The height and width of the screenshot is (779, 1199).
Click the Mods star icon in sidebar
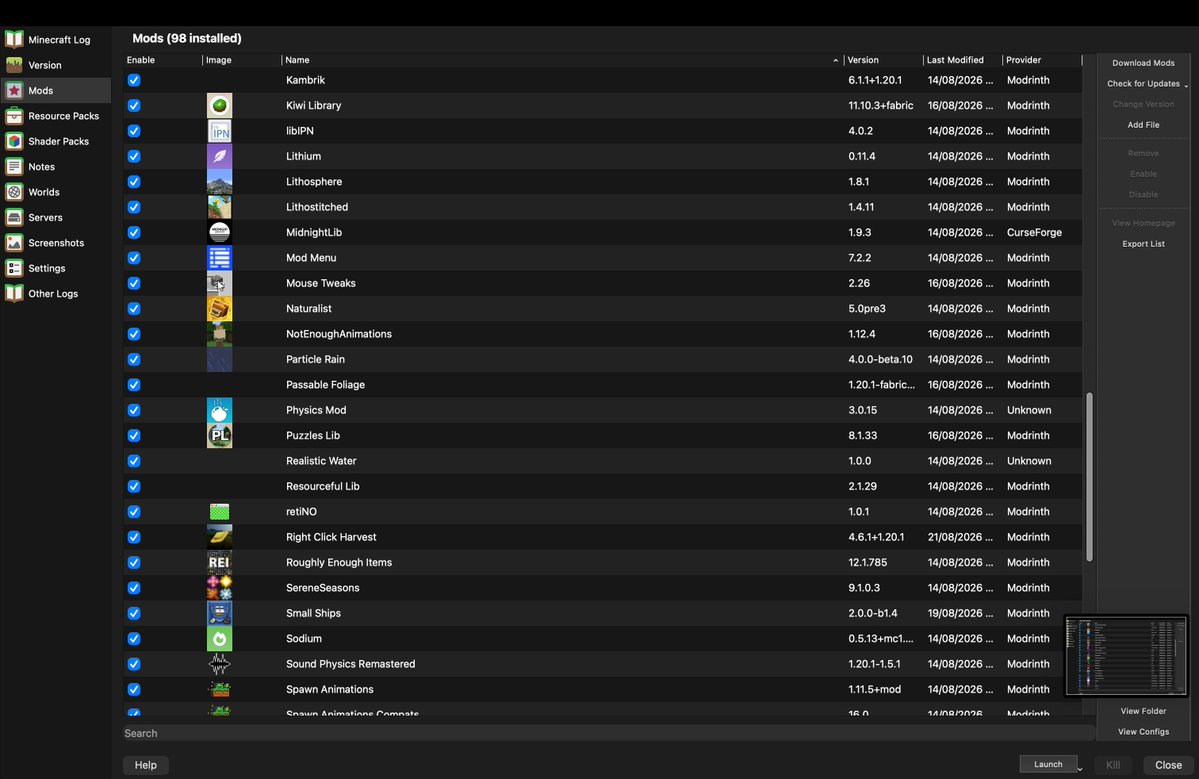(14, 90)
